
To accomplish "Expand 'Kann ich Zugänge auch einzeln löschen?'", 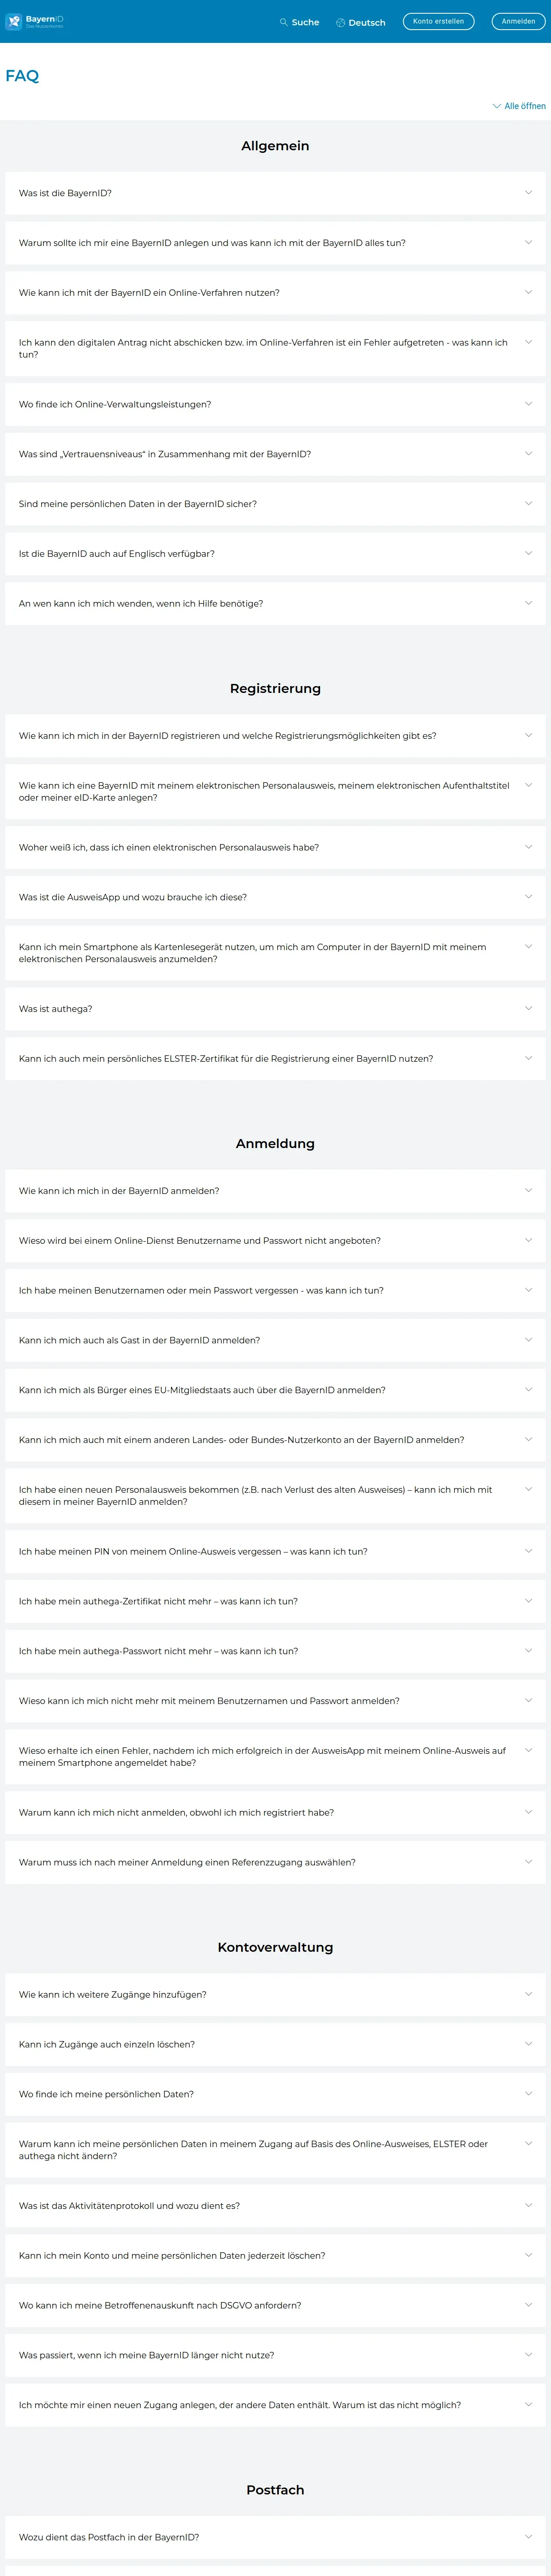I will click(x=275, y=2044).
